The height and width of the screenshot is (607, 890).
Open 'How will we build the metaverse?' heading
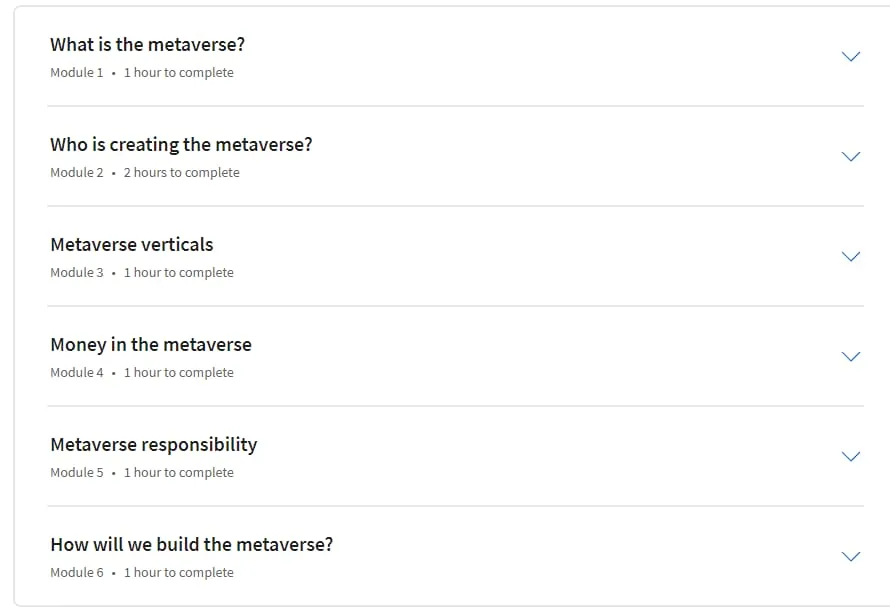pos(192,545)
